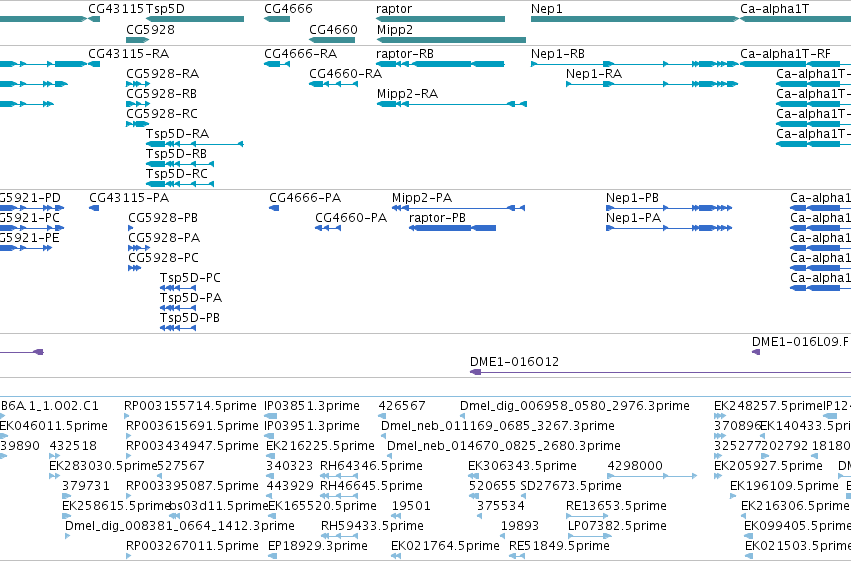Select the DME1-016O12 purple feature label
Viewport: 851px width, 561px height.
[x=514, y=362]
